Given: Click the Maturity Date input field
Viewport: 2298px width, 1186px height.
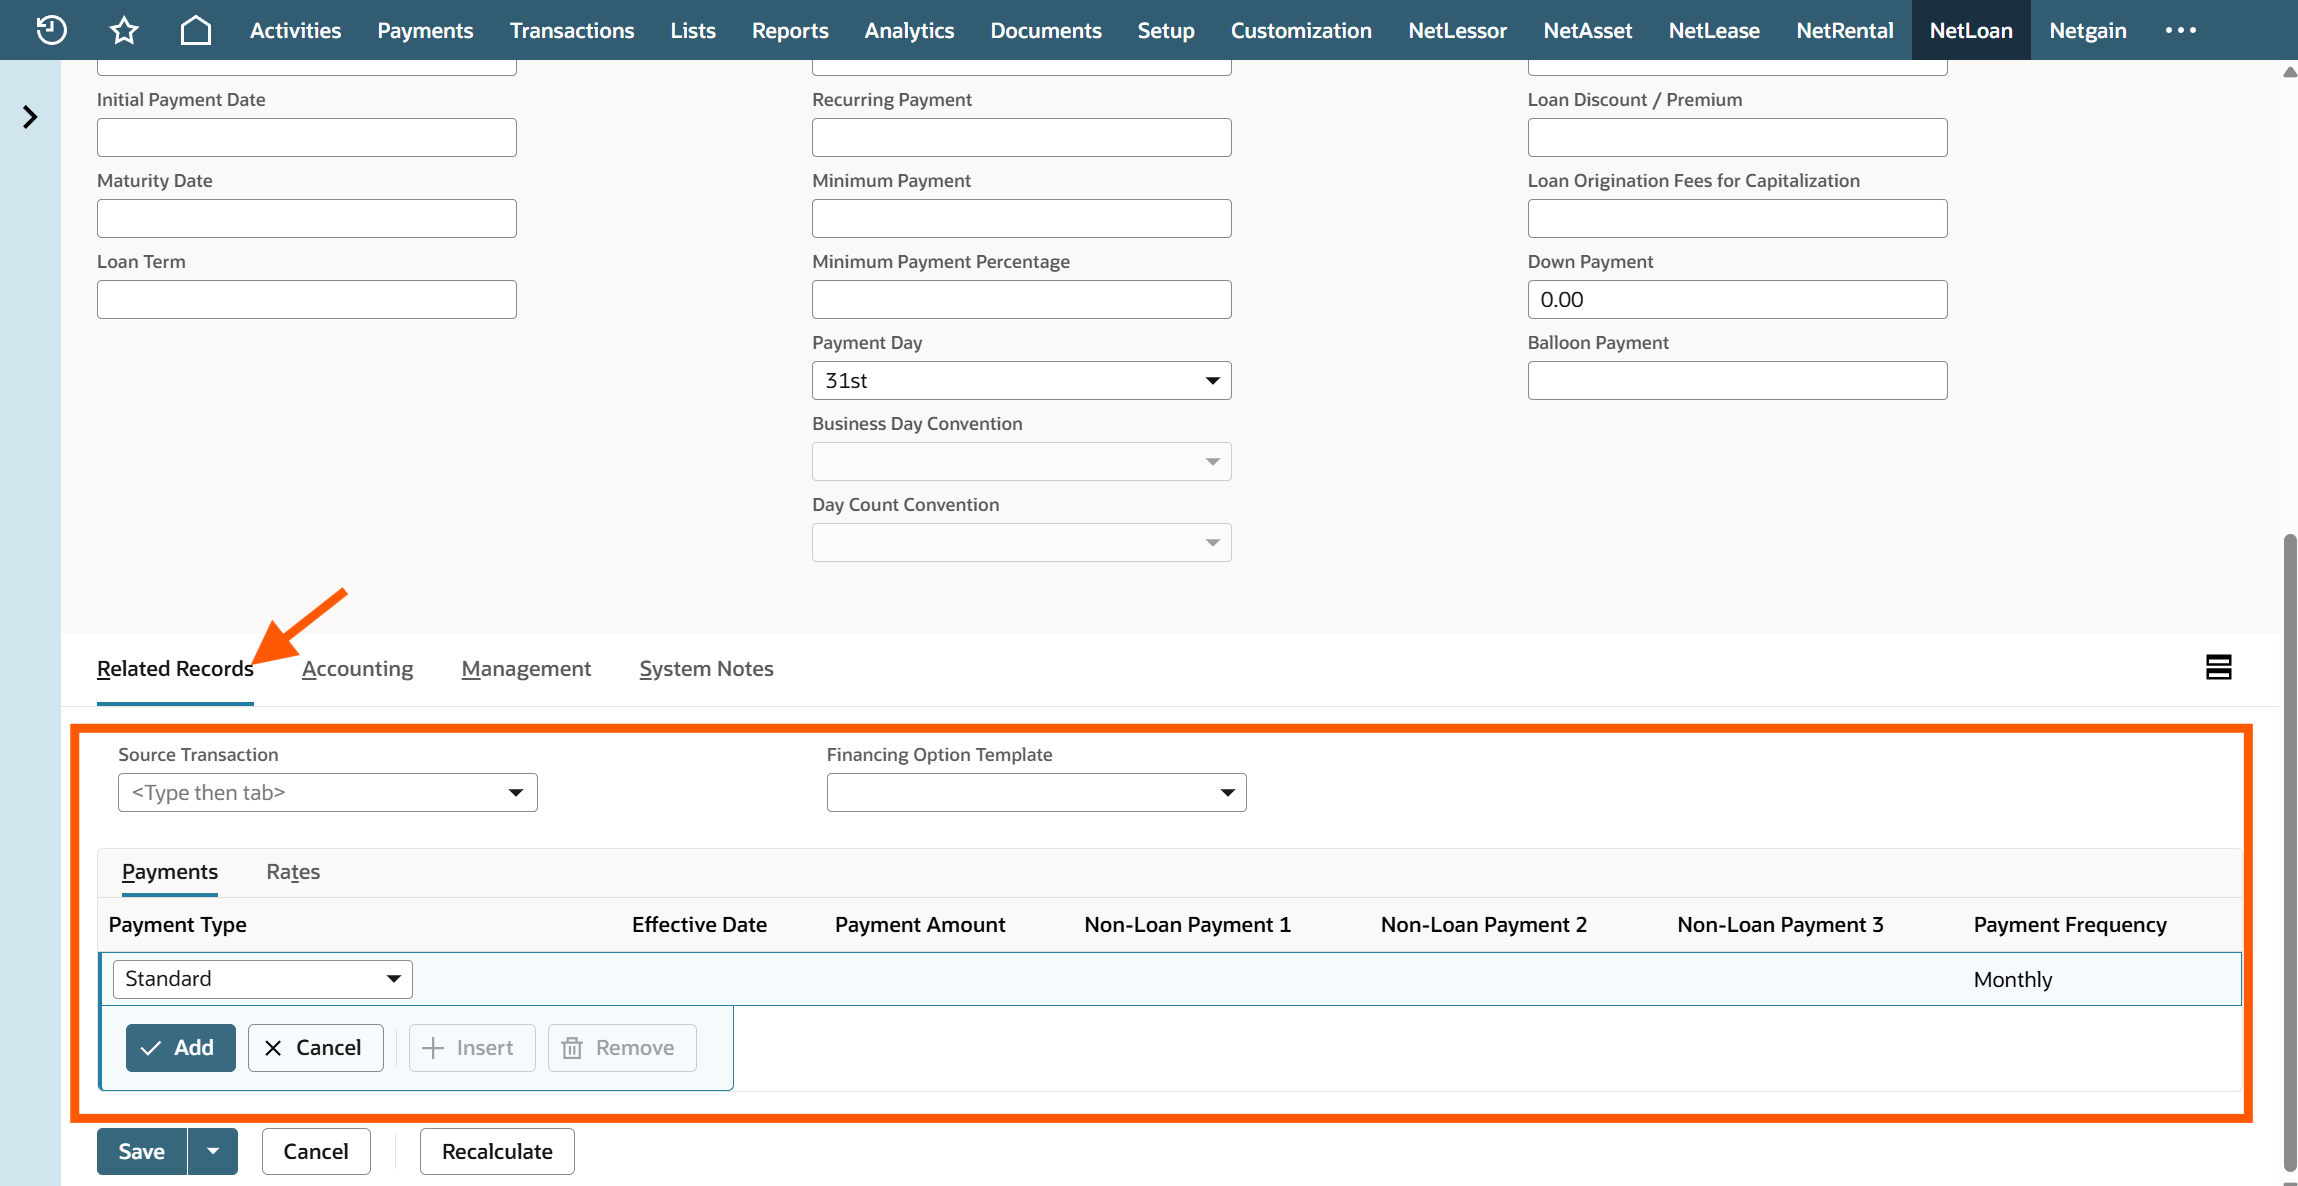Looking at the screenshot, I should [306, 218].
